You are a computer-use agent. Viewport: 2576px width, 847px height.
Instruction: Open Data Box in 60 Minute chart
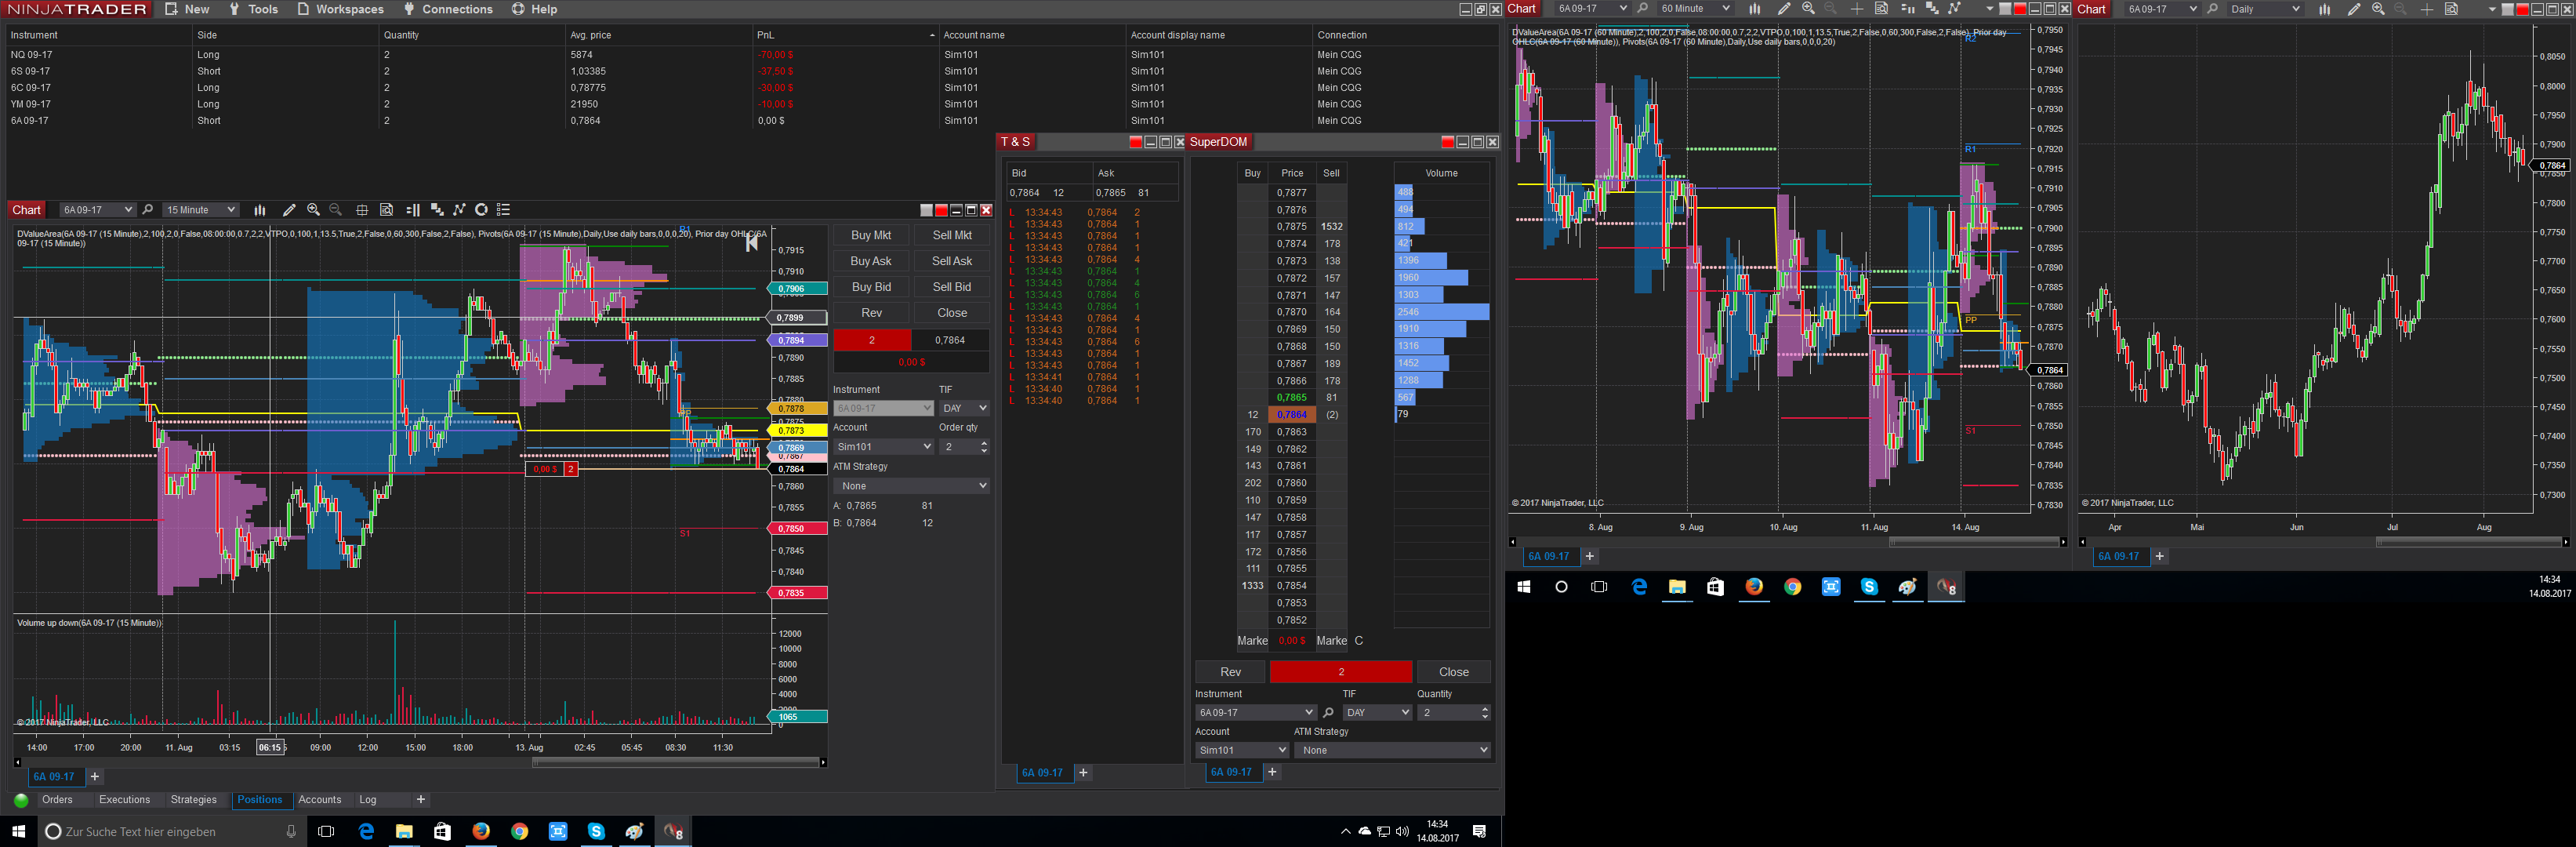tap(1881, 9)
